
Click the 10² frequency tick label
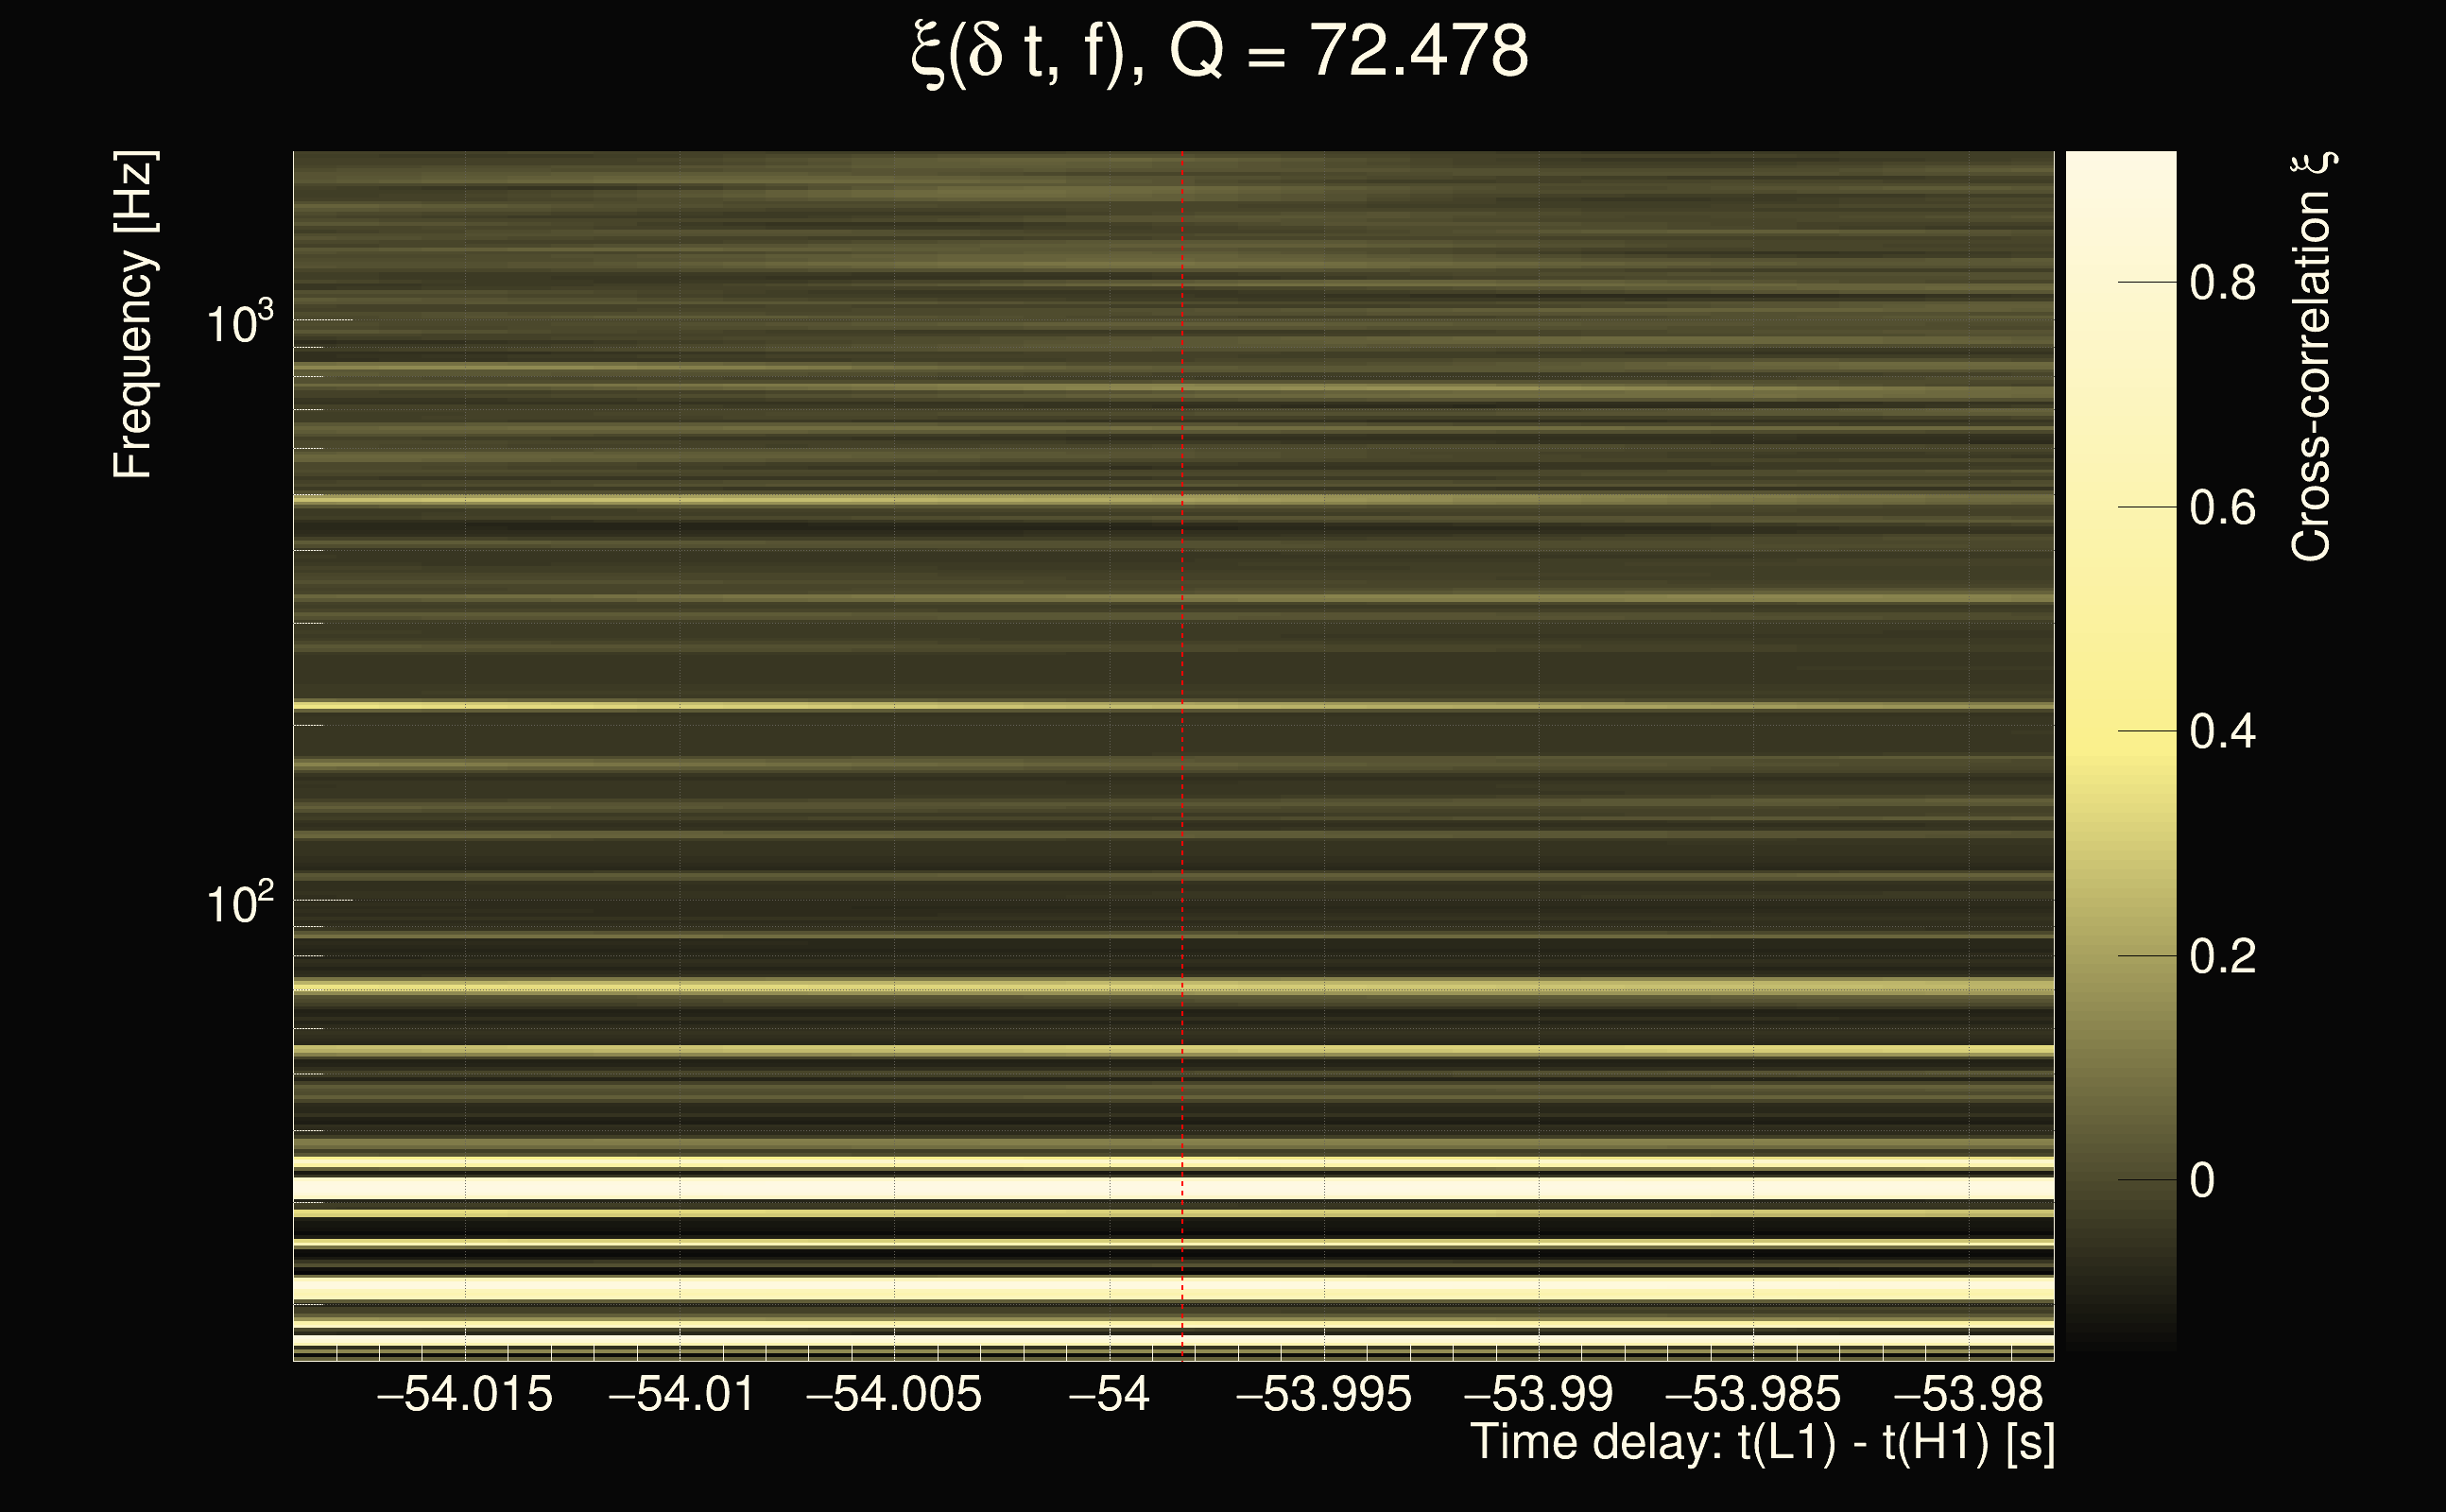click(239, 904)
